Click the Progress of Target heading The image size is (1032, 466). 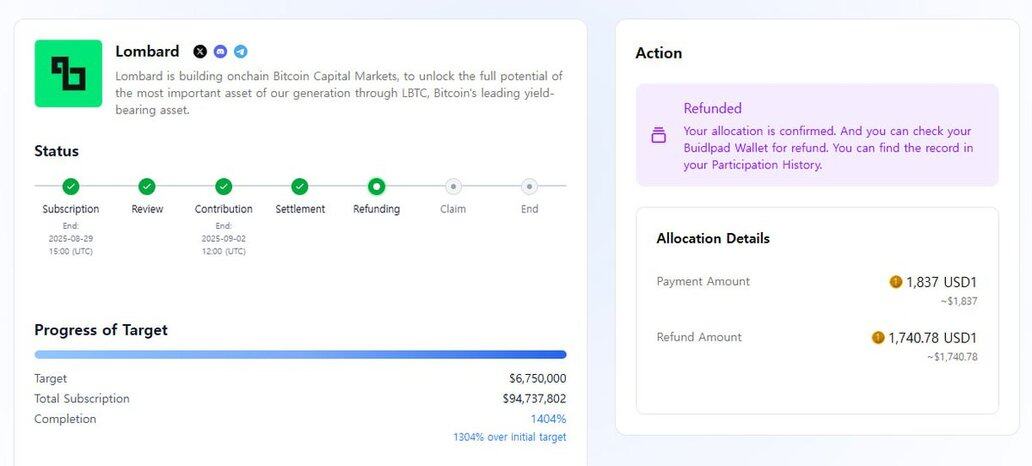(101, 330)
